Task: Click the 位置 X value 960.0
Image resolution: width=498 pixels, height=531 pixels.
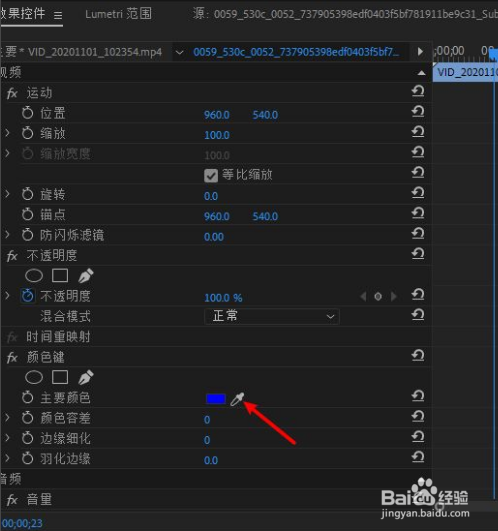Action: tap(217, 115)
